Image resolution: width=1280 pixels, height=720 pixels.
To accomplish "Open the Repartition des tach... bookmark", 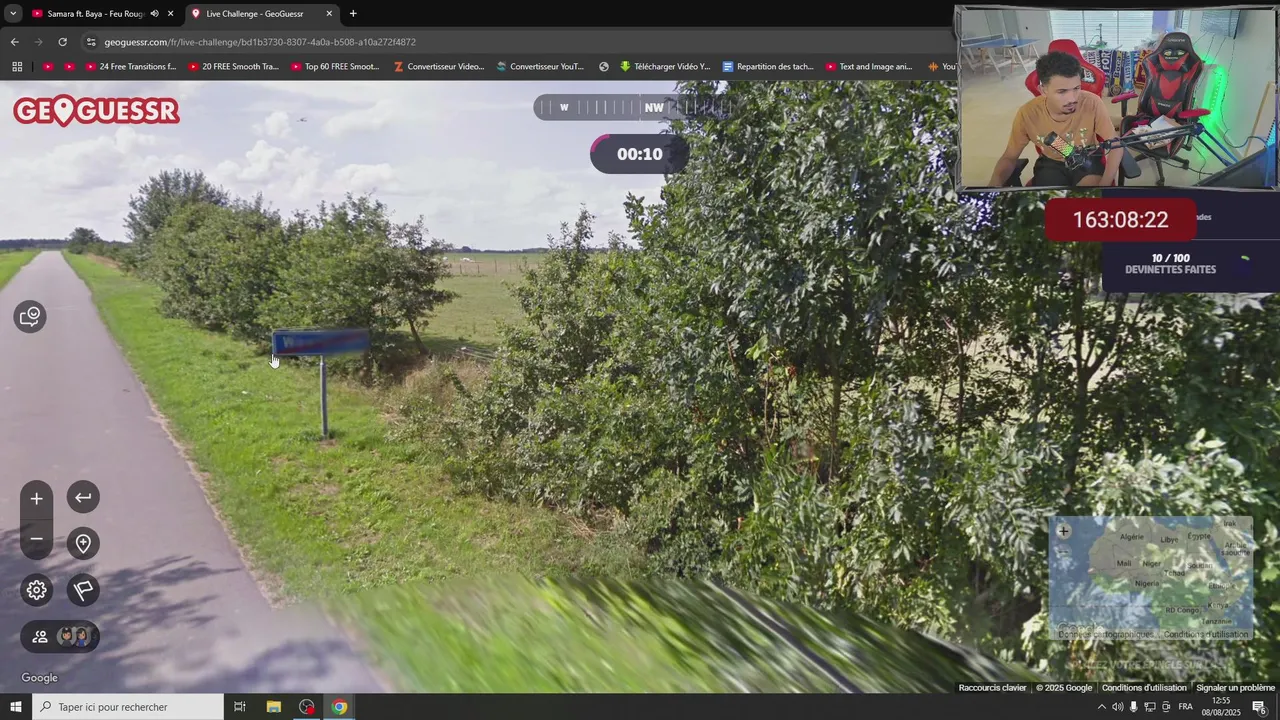I will (768, 67).
